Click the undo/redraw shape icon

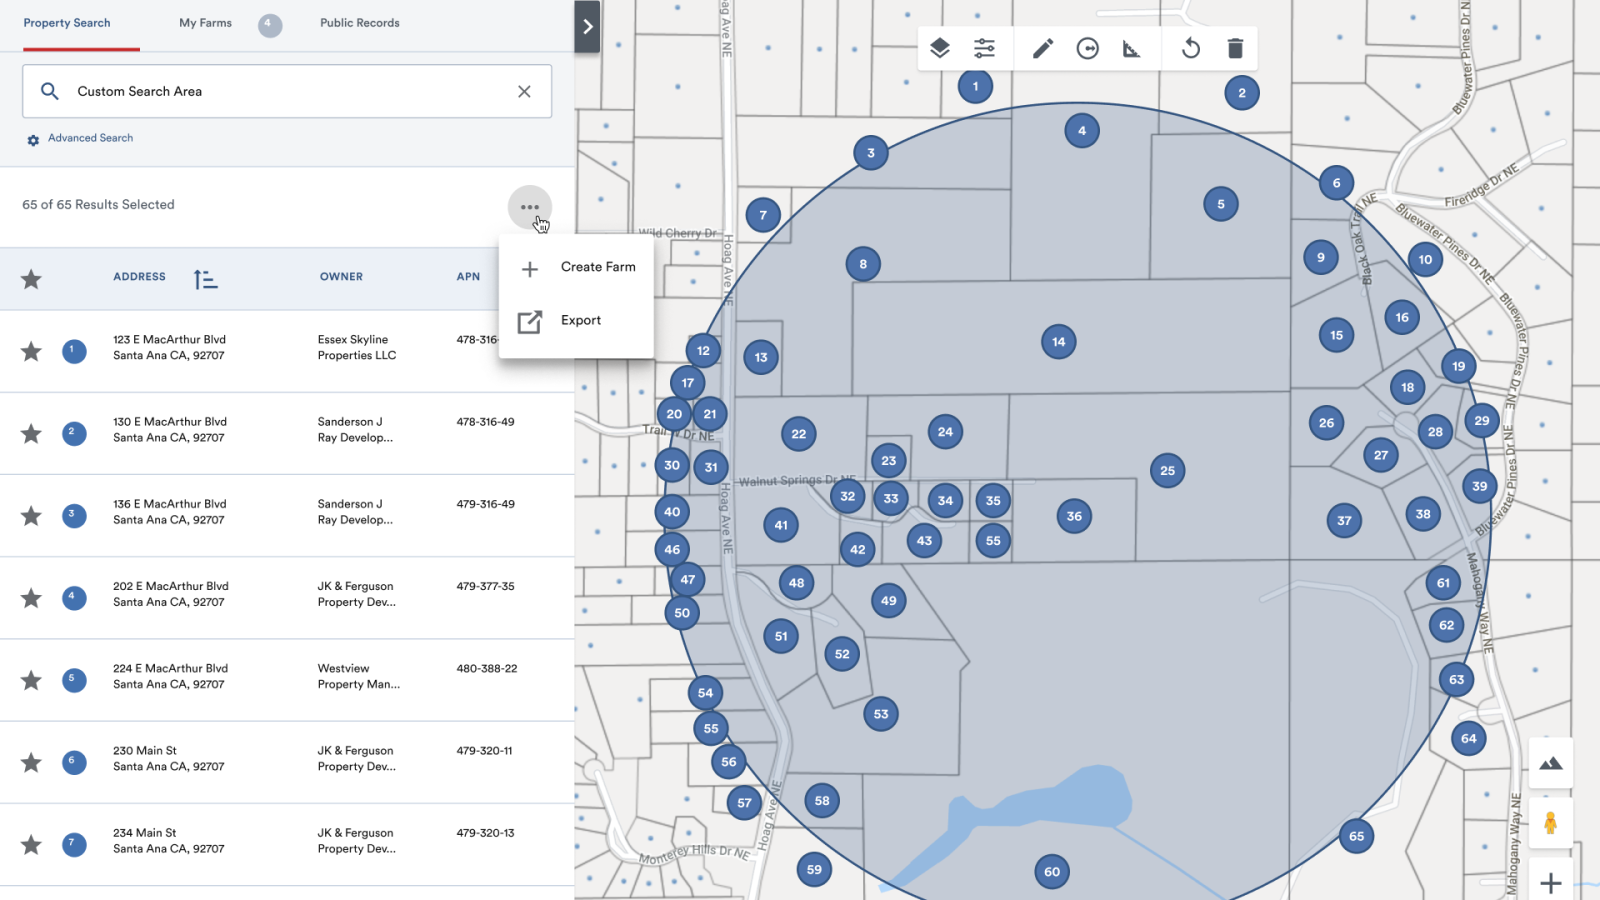pyautogui.click(x=1190, y=47)
